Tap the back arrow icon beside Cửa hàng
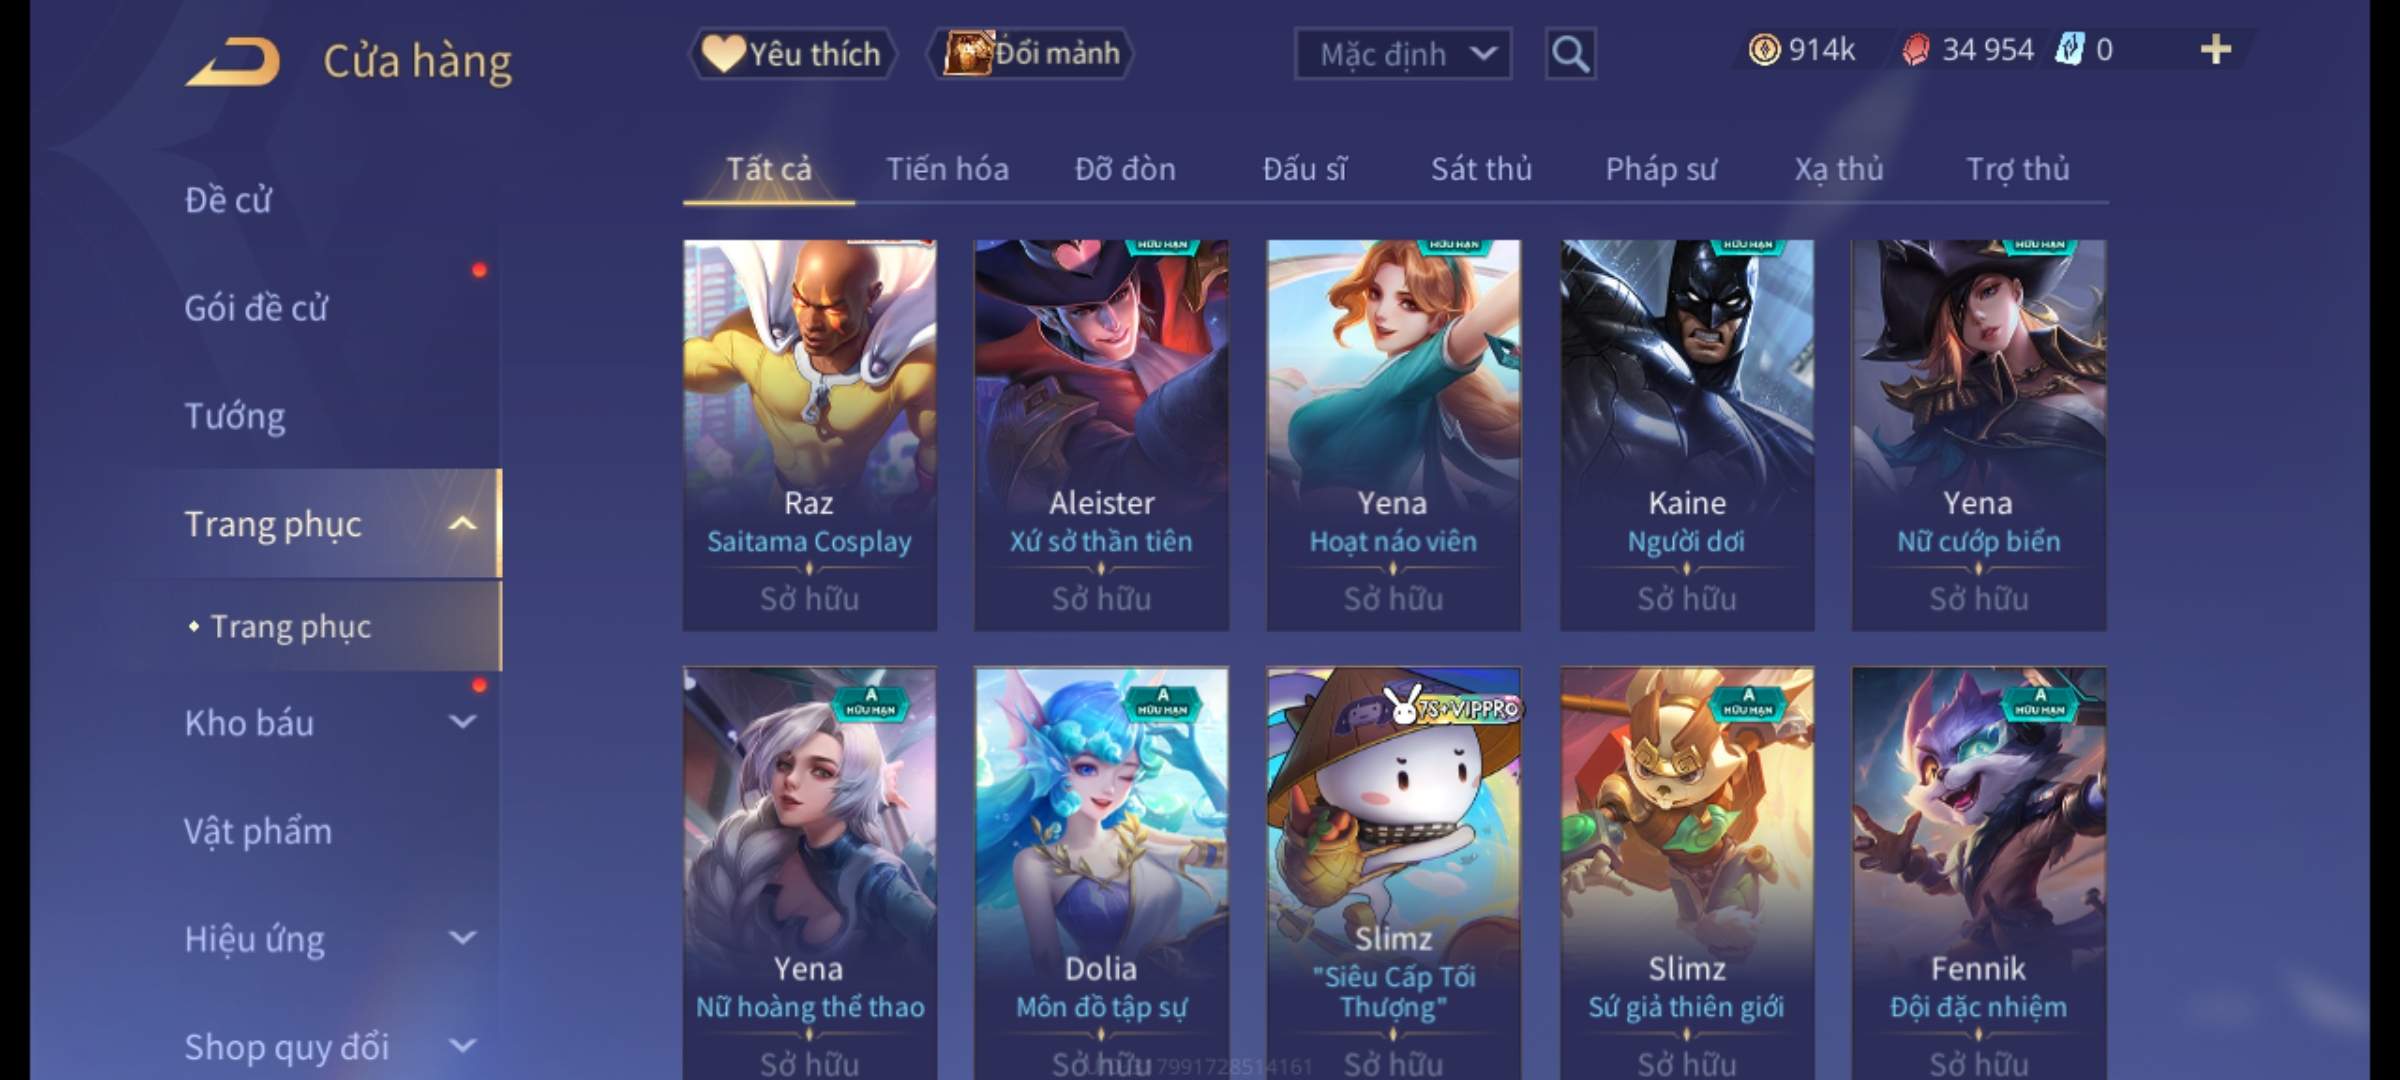This screenshot has width=2400, height=1080. [x=232, y=61]
